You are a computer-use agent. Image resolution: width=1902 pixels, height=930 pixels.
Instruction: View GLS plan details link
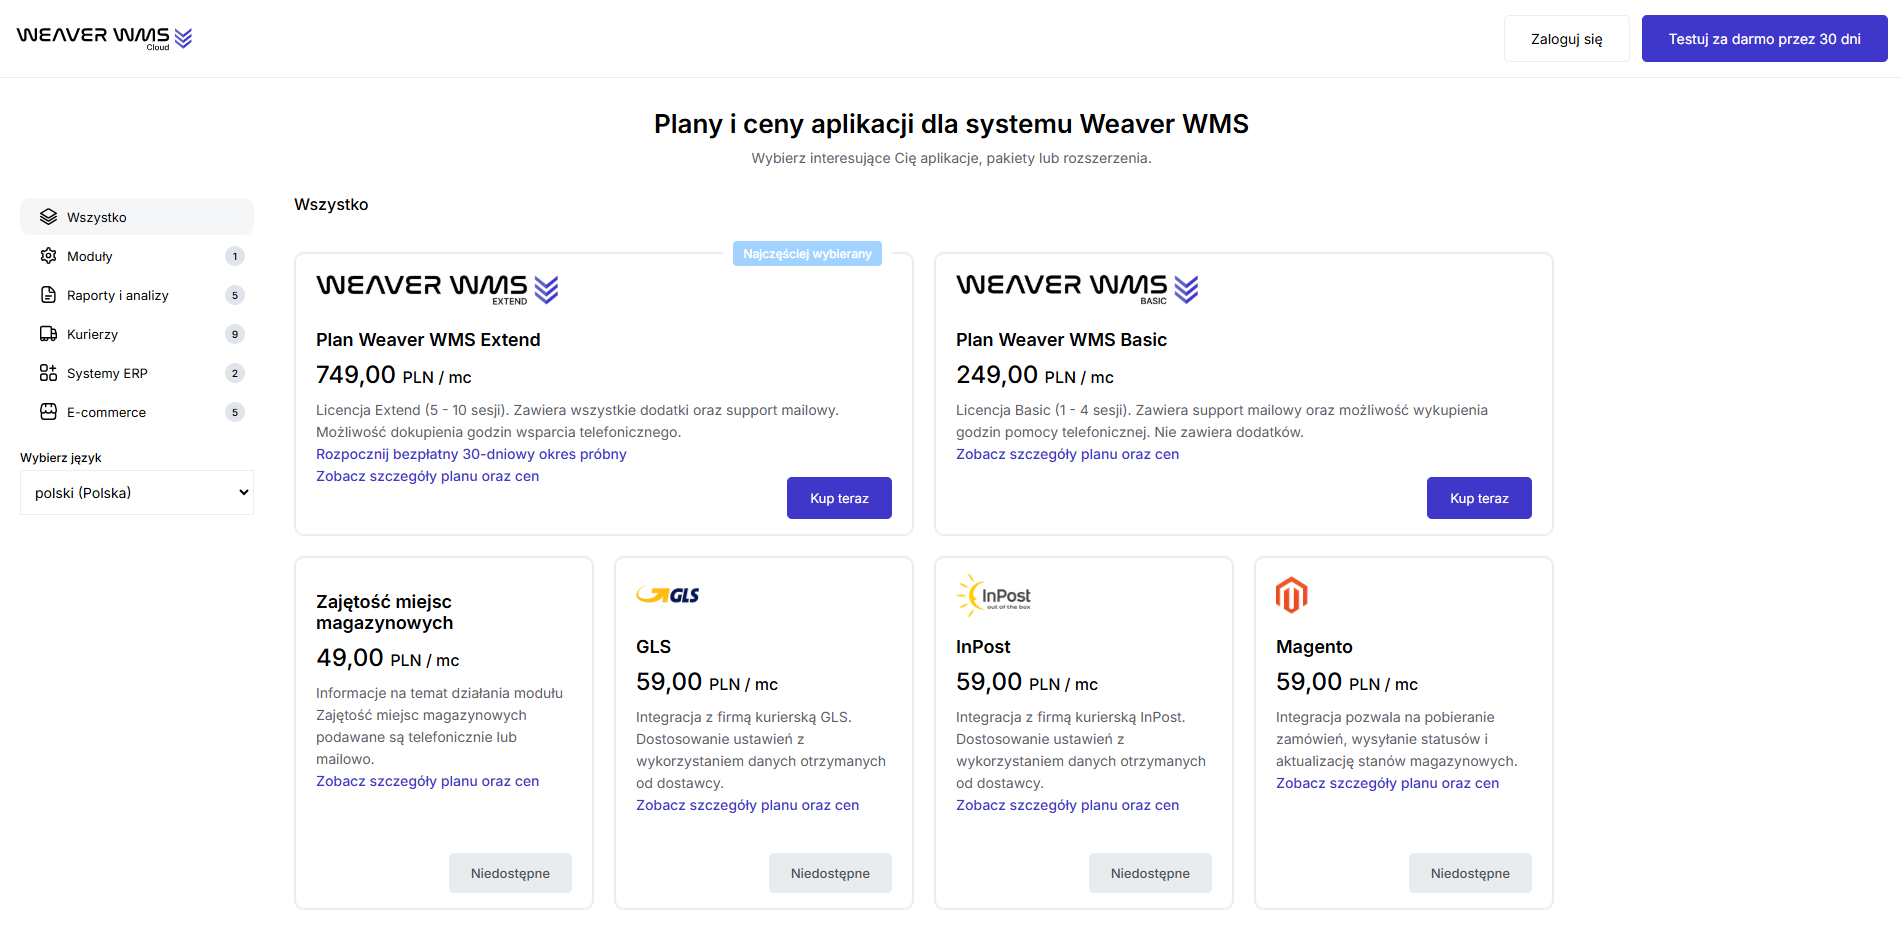click(747, 805)
